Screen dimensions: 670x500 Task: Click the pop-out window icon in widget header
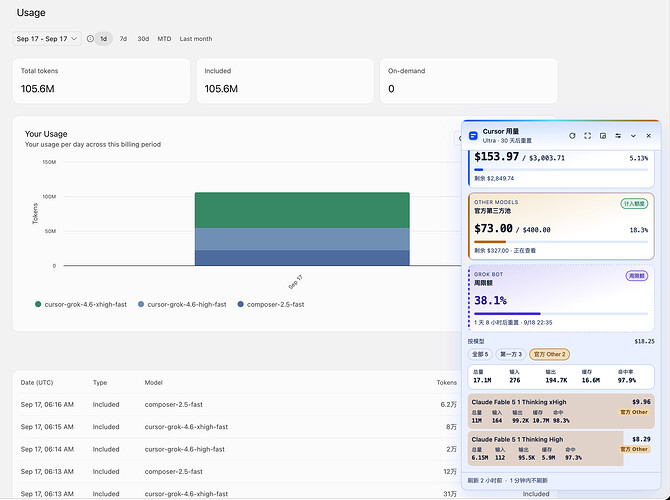603,135
